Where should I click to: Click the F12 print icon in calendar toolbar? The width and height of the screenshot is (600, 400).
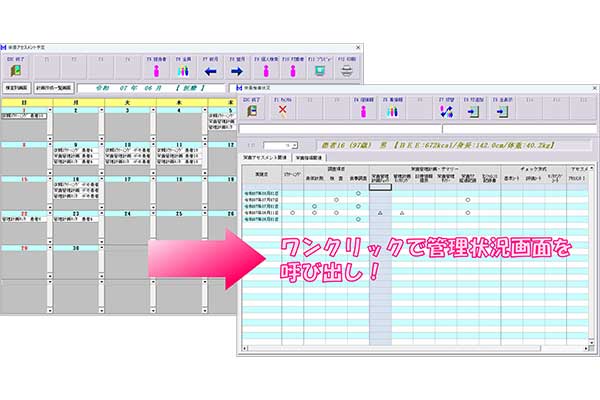(345, 70)
